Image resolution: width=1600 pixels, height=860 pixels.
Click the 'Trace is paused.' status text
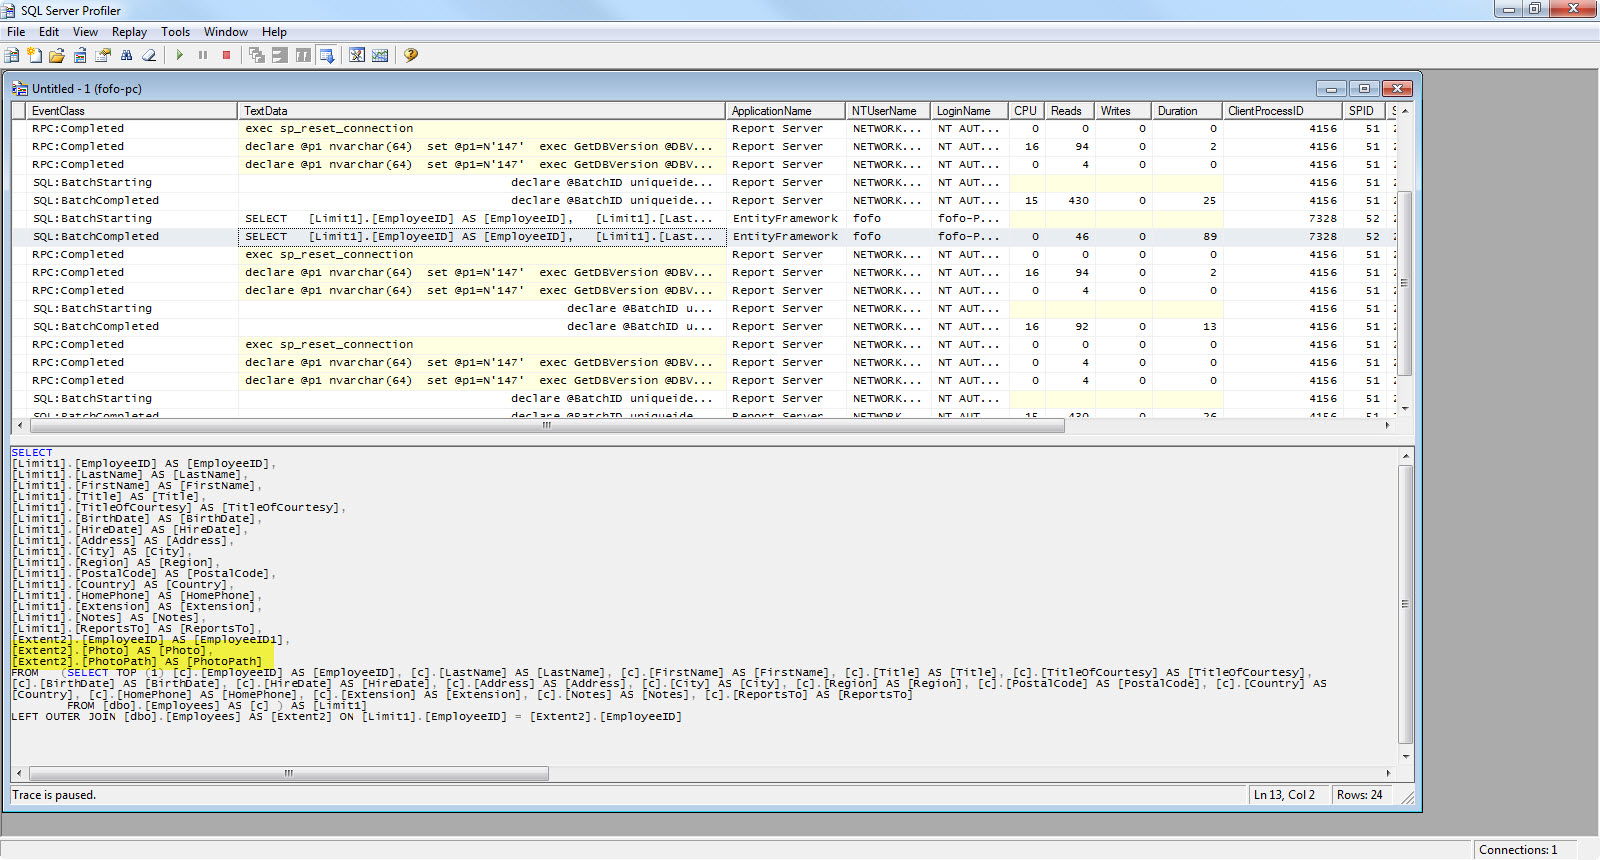[x=54, y=795]
